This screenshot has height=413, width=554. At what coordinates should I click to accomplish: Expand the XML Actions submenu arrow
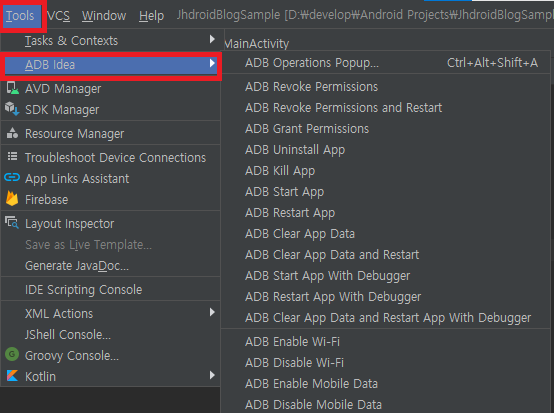pos(212,312)
